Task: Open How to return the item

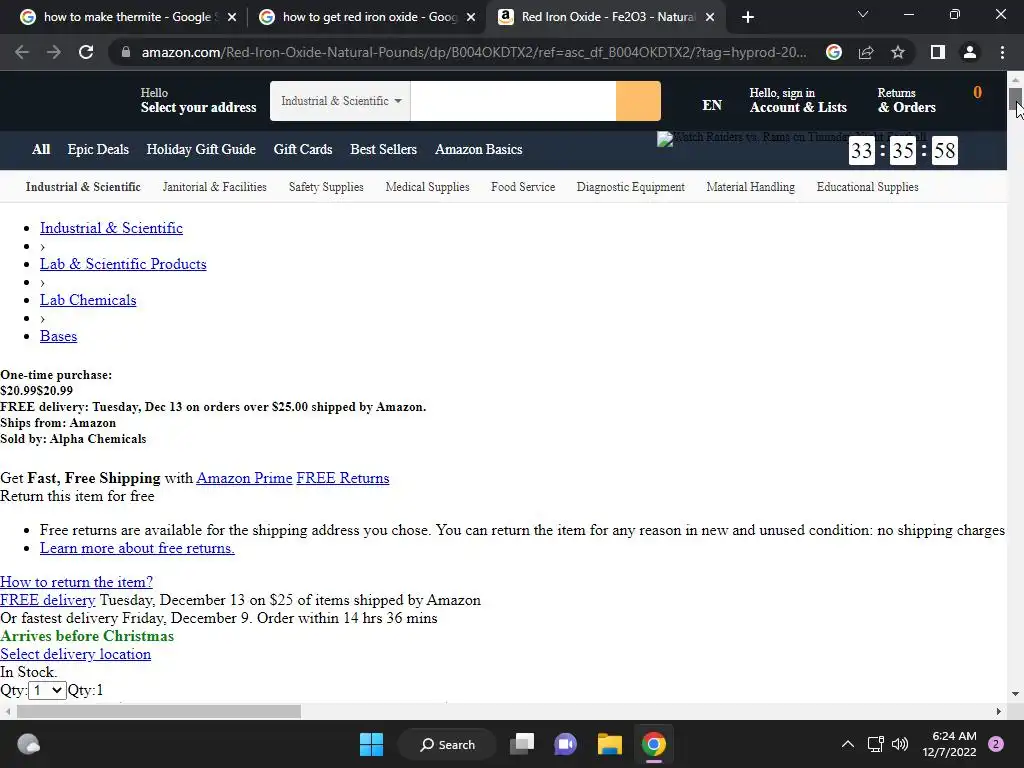Action: [x=76, y=582]
